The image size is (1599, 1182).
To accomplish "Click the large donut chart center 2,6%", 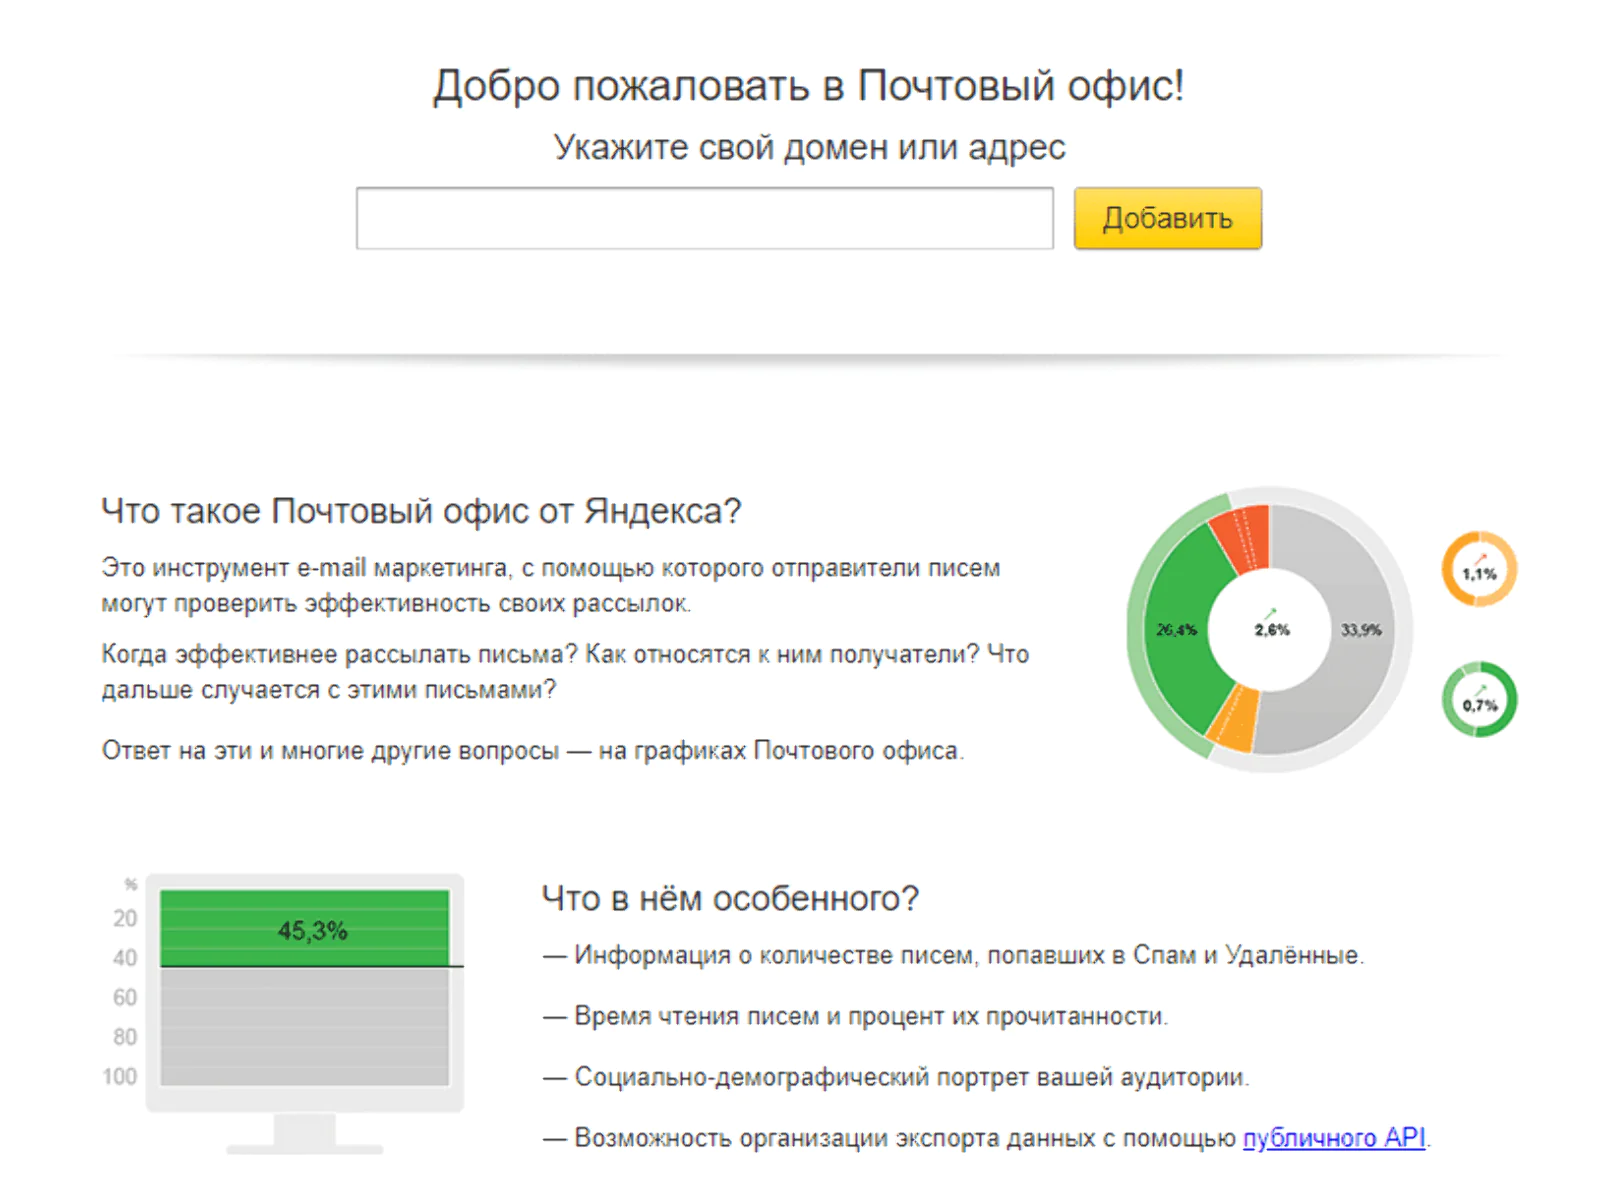I will pos(1271,630).
